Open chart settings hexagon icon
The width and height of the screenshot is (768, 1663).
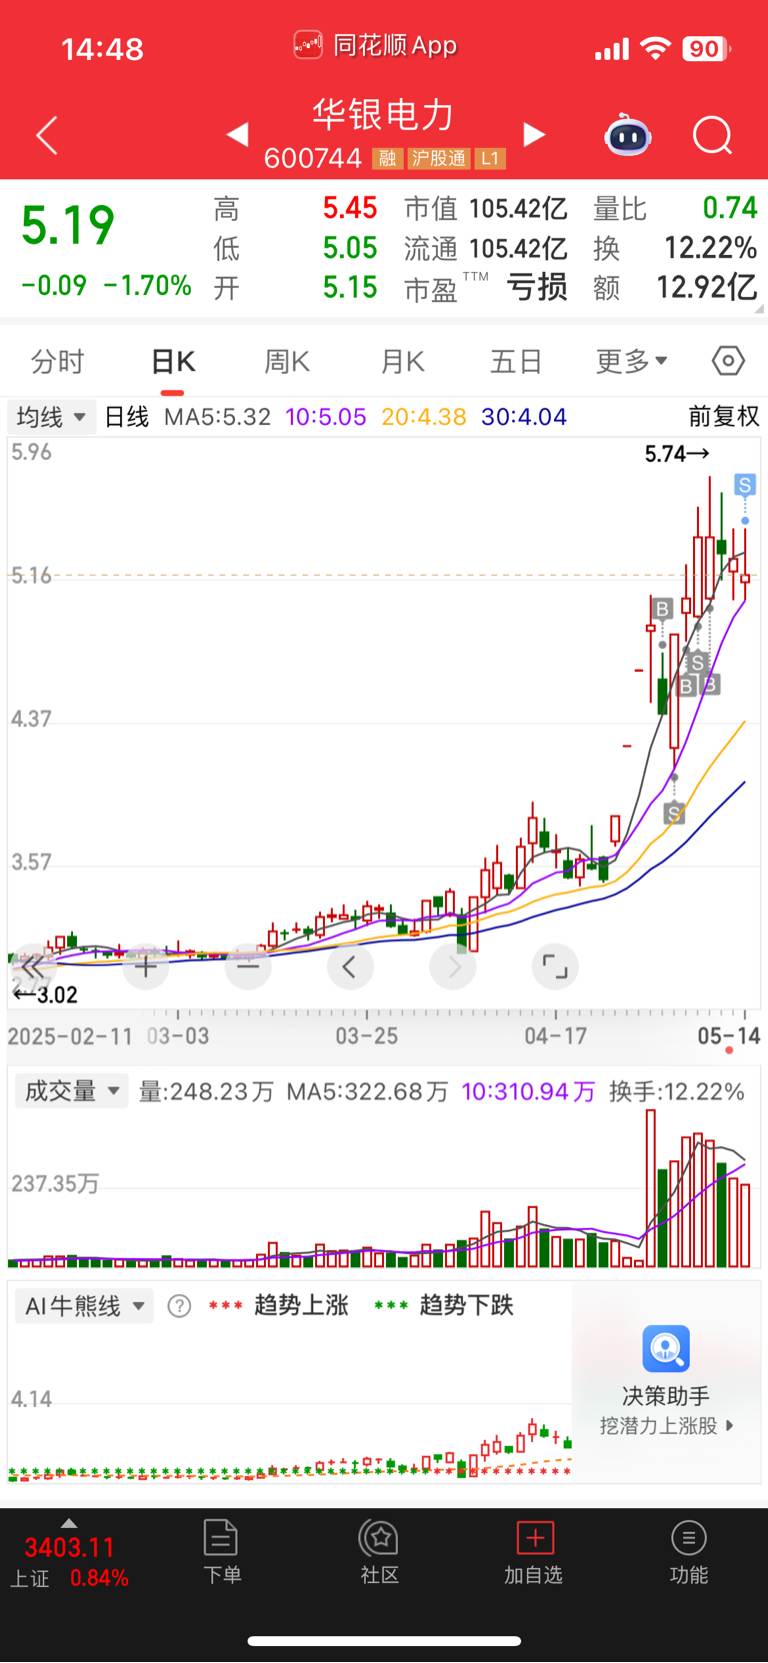click(x=728, y=360)
